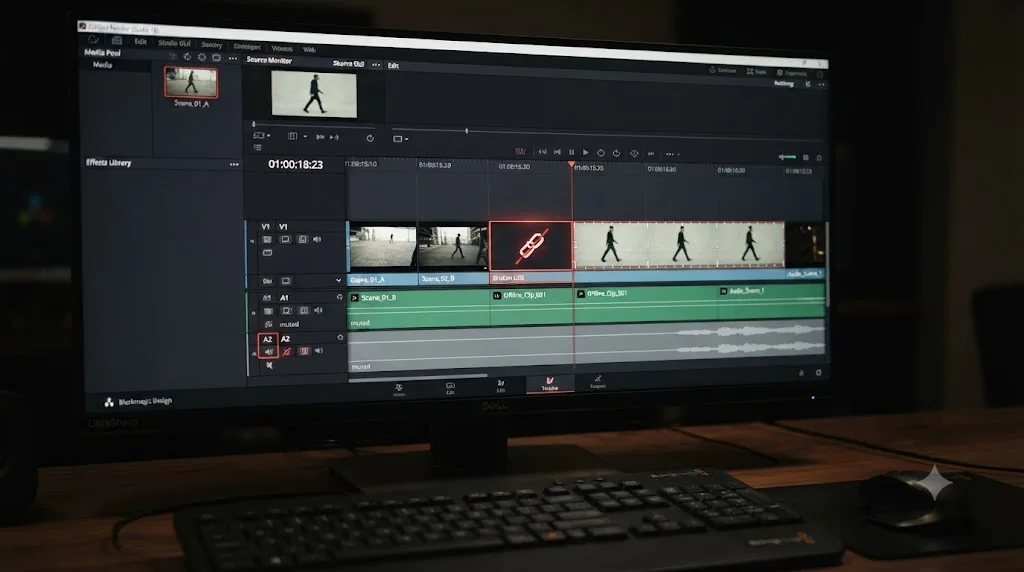Select the first Offline_Clip audio segment on A1
Screen dimensions: 1024x572
click(532, 304)
